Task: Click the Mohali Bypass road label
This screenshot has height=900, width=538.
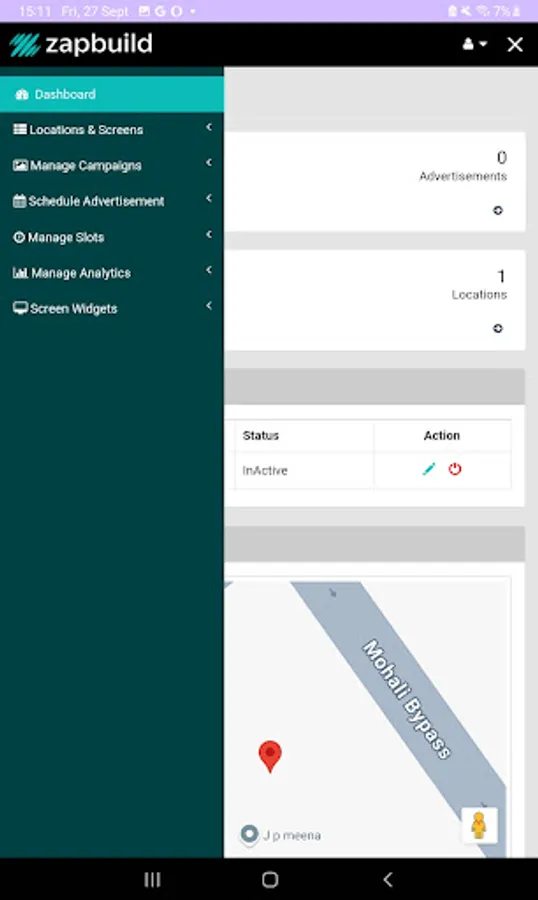Action: coord(407,699)
